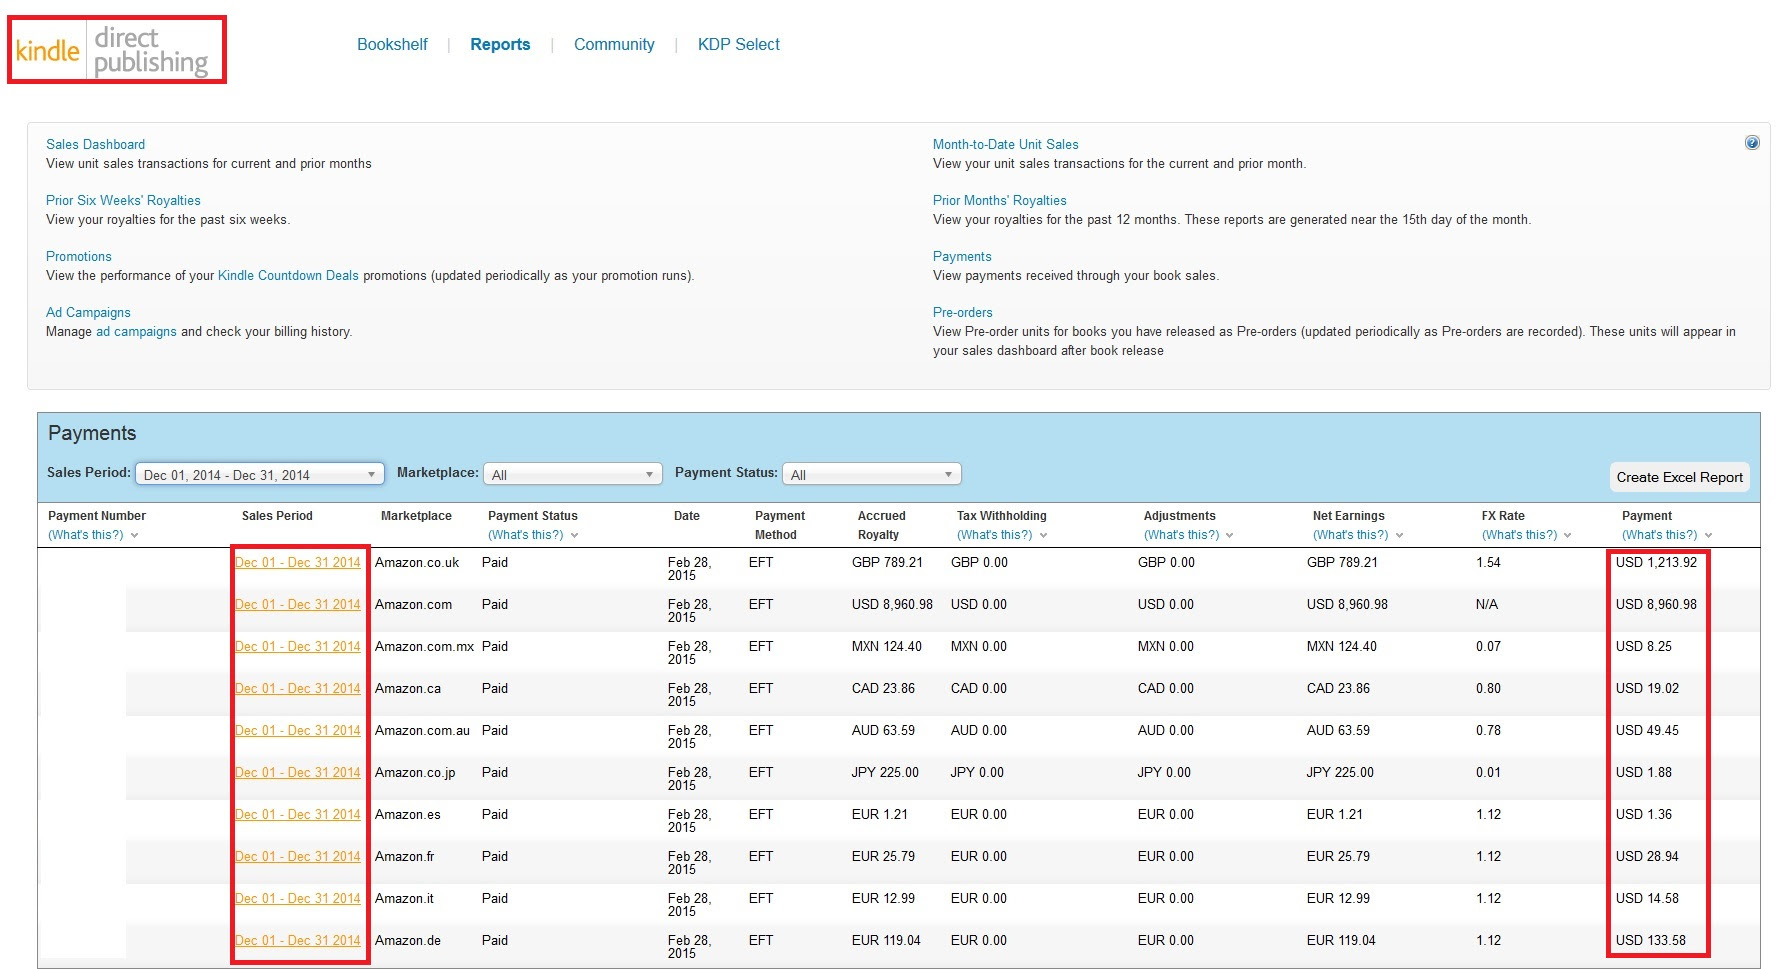Click the Amazon.co.jp marketplace cell
The width and height of the screenshot is (1777, 969).
(415, 772)
